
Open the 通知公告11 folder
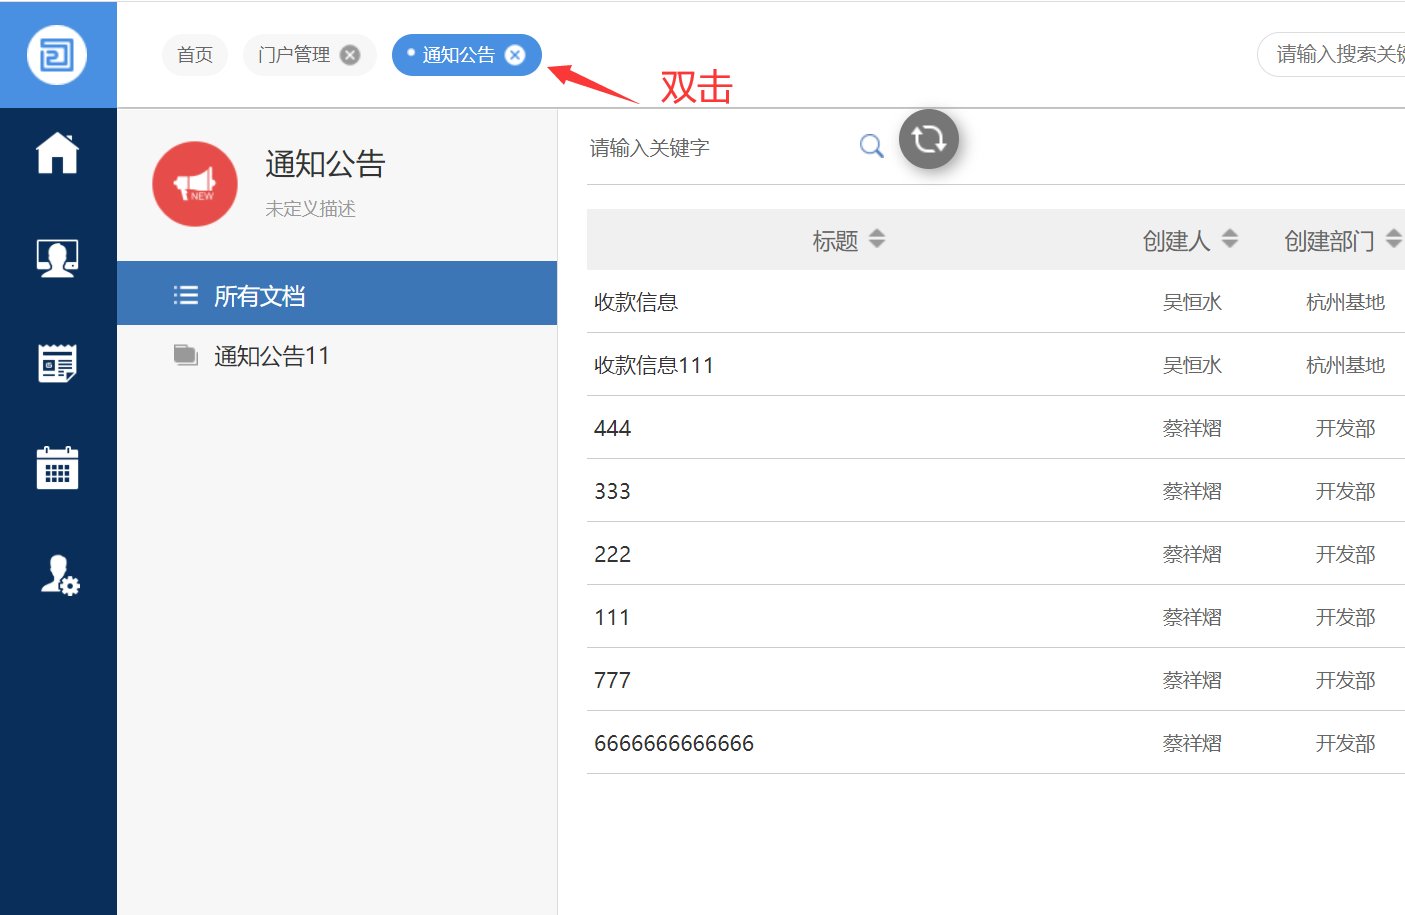click(x=271, y=356)
